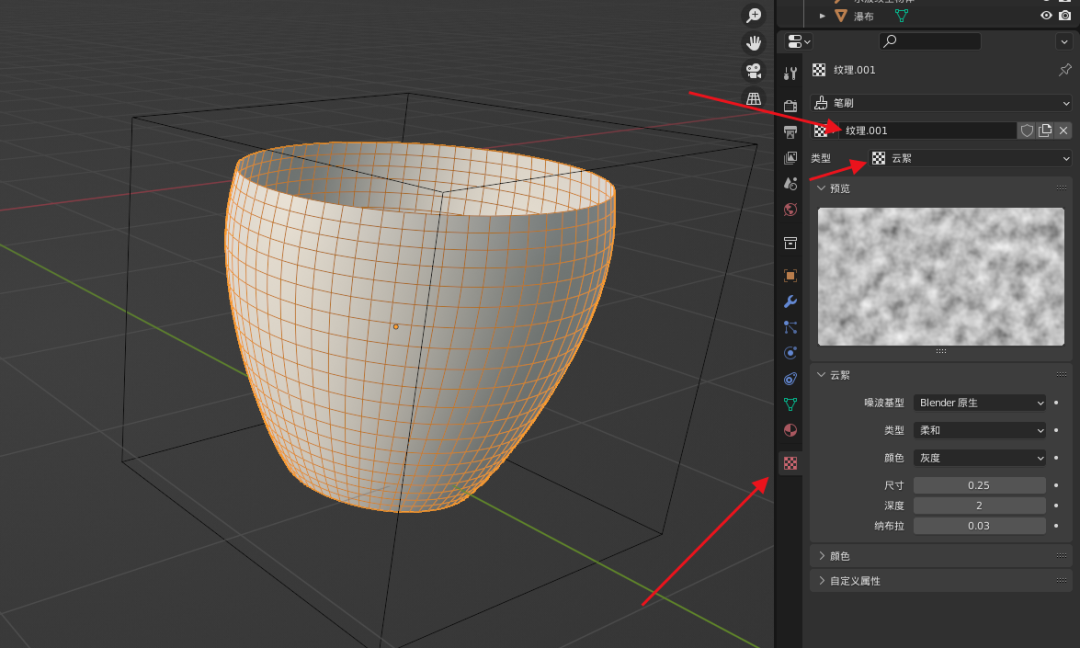Screen dimensions: 1080x648
Task: Open the Physics properties tab icon
Action: [x=790, y=353]
